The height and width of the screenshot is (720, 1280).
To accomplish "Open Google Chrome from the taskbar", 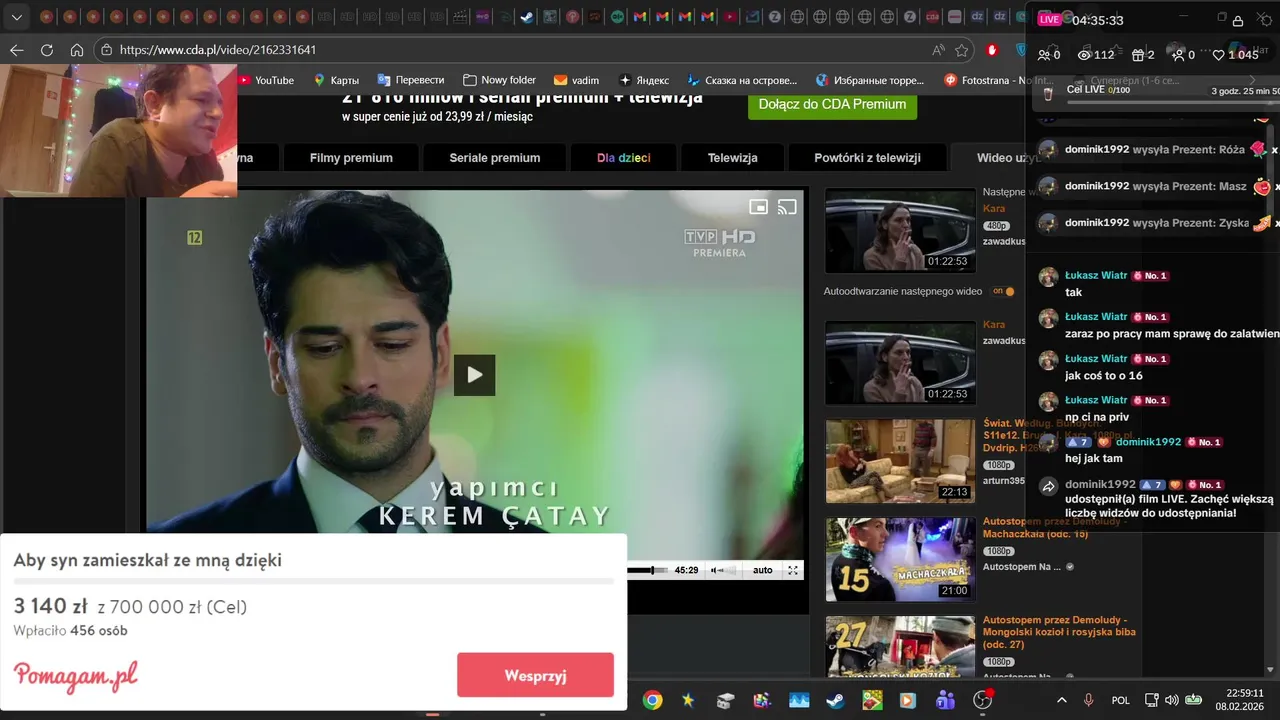I will [652, 700].
